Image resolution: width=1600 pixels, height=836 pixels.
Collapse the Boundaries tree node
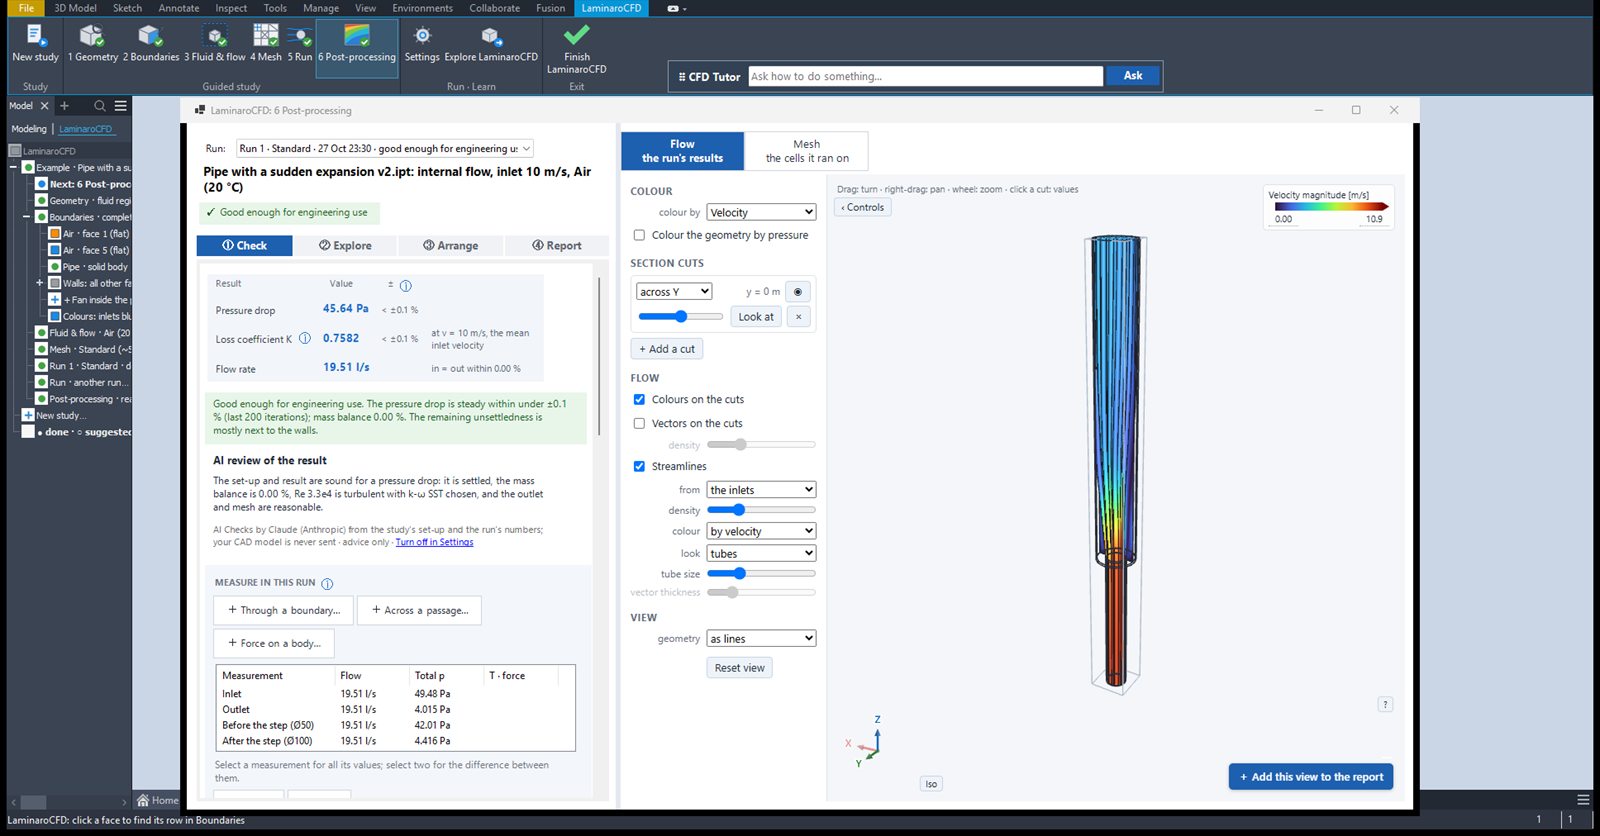point(27,217)
